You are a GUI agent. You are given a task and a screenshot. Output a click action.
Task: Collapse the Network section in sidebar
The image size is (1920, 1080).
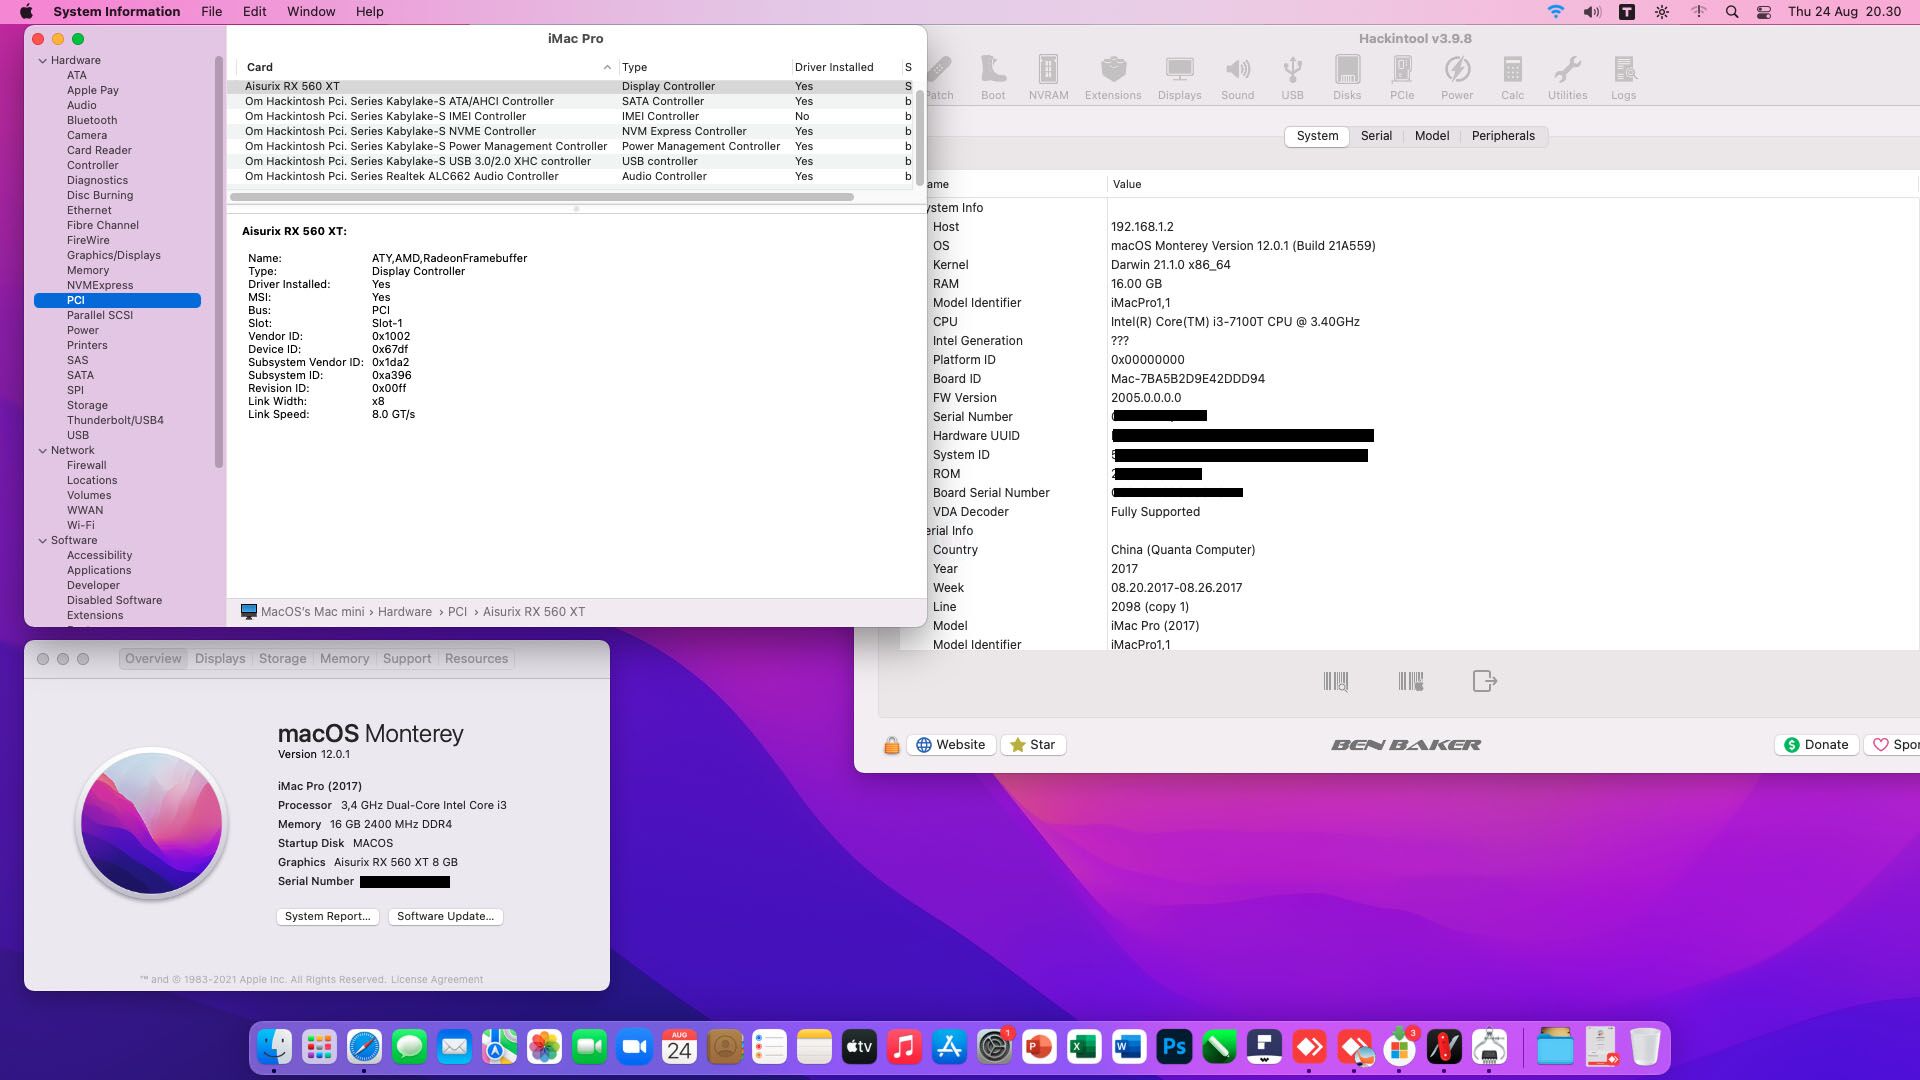tap(43, 450)
